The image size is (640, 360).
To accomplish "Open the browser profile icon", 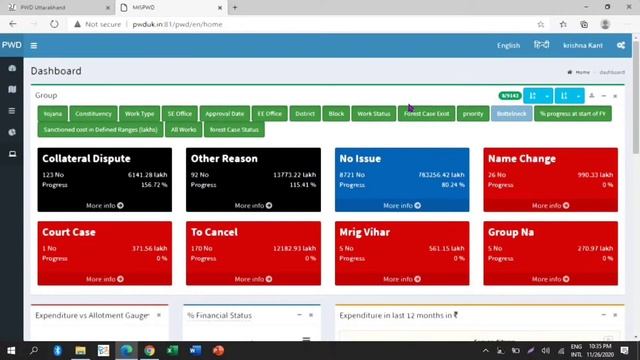I will [605, 24].
